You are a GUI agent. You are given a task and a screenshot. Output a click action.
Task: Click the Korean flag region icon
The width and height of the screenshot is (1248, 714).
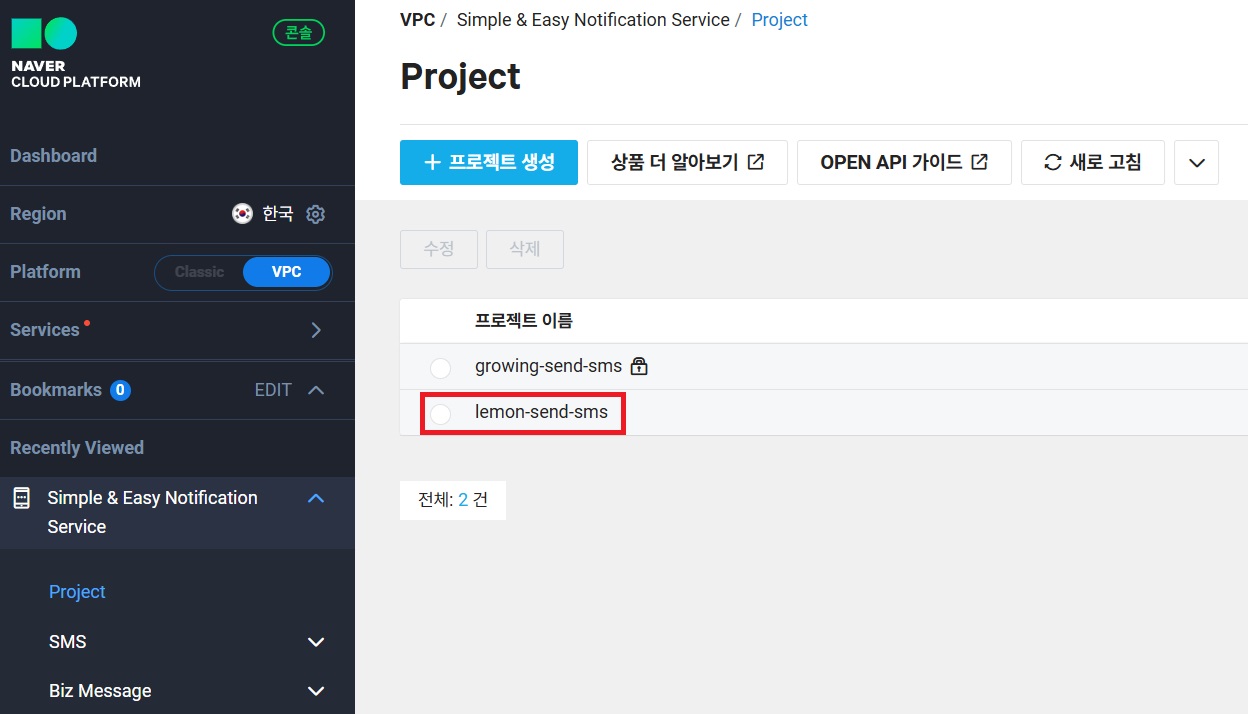tap(242, 214)
